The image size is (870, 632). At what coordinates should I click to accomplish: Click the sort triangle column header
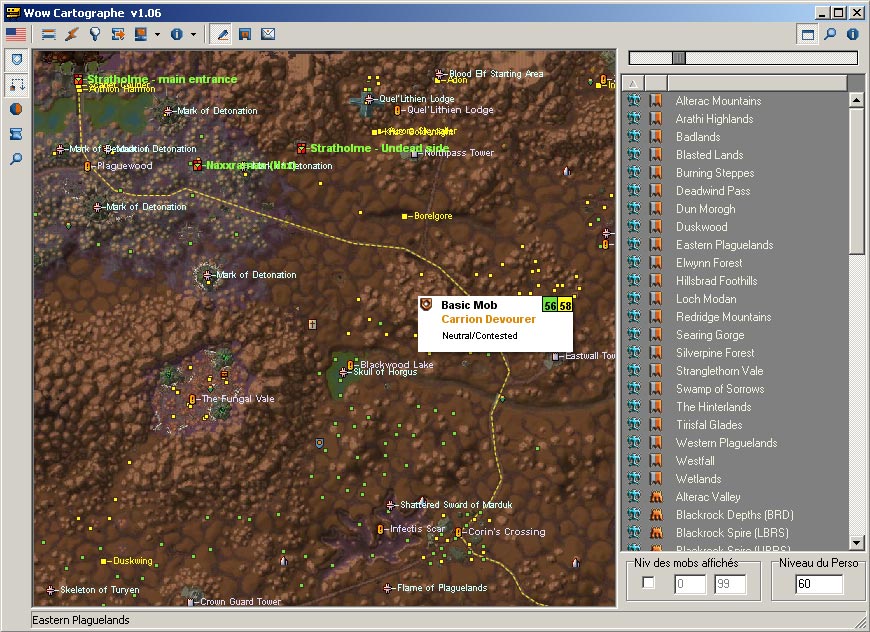[x=633, y=83]
